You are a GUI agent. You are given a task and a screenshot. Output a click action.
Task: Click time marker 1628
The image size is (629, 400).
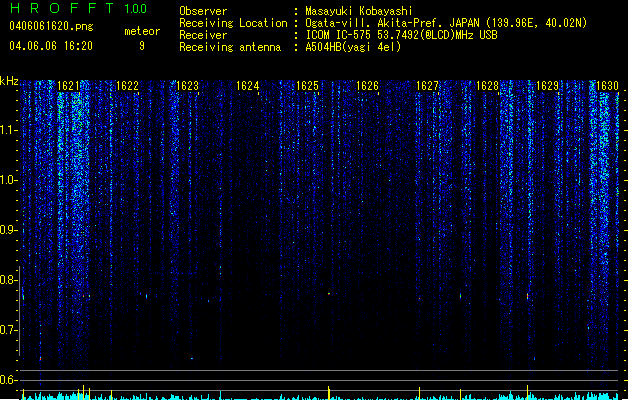[487, 86]
